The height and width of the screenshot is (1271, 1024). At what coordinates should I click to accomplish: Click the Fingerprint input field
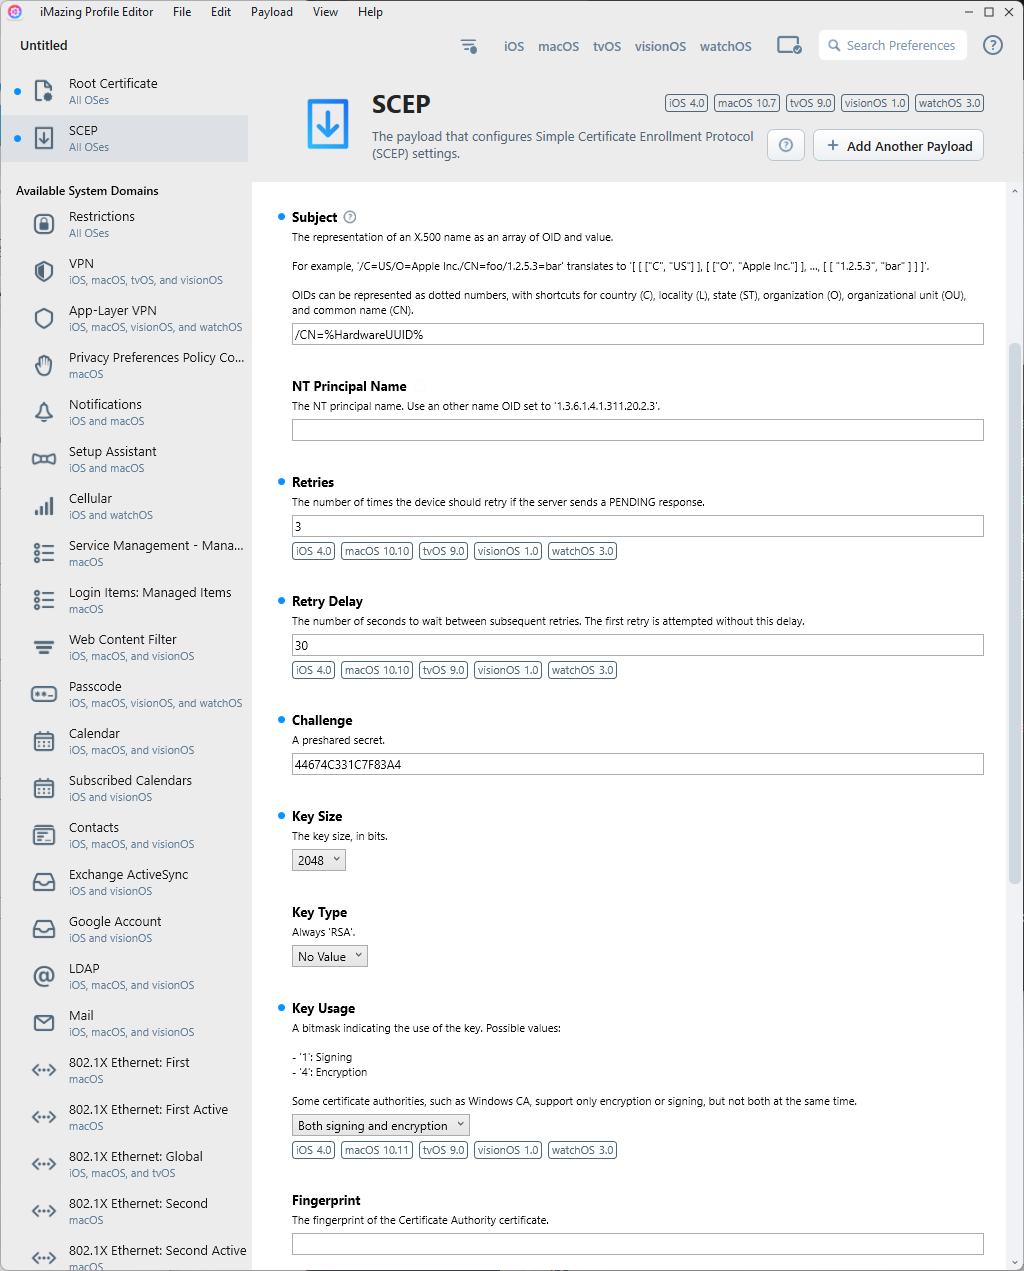click(x=638, y=1244)
